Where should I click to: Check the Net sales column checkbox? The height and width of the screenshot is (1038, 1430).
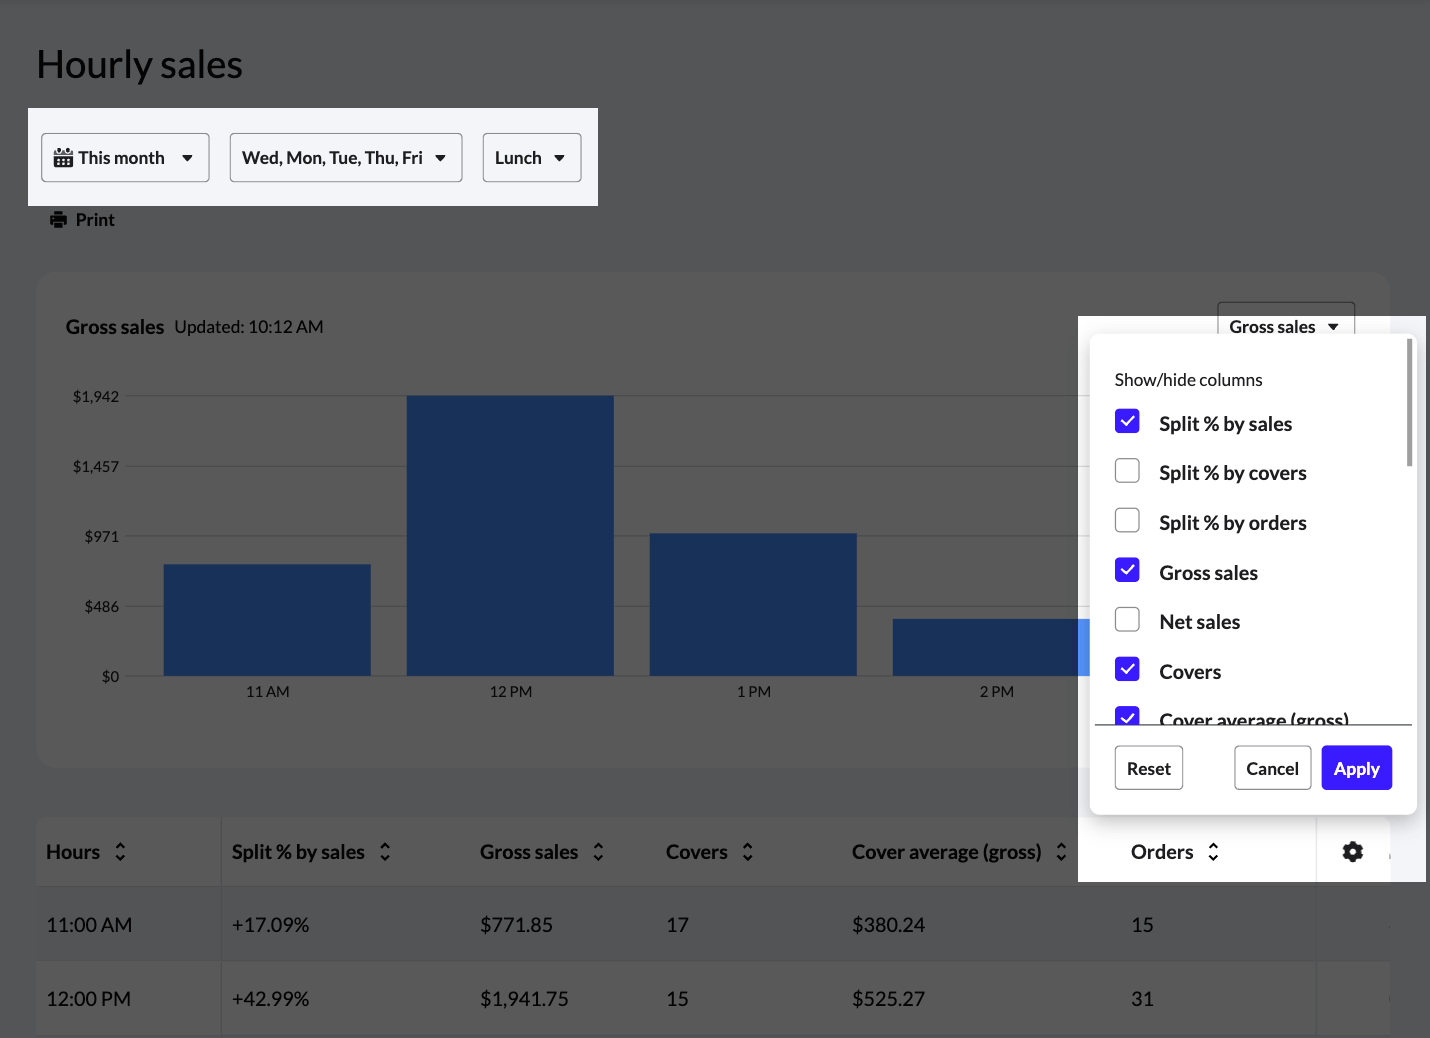[1127, 620]
